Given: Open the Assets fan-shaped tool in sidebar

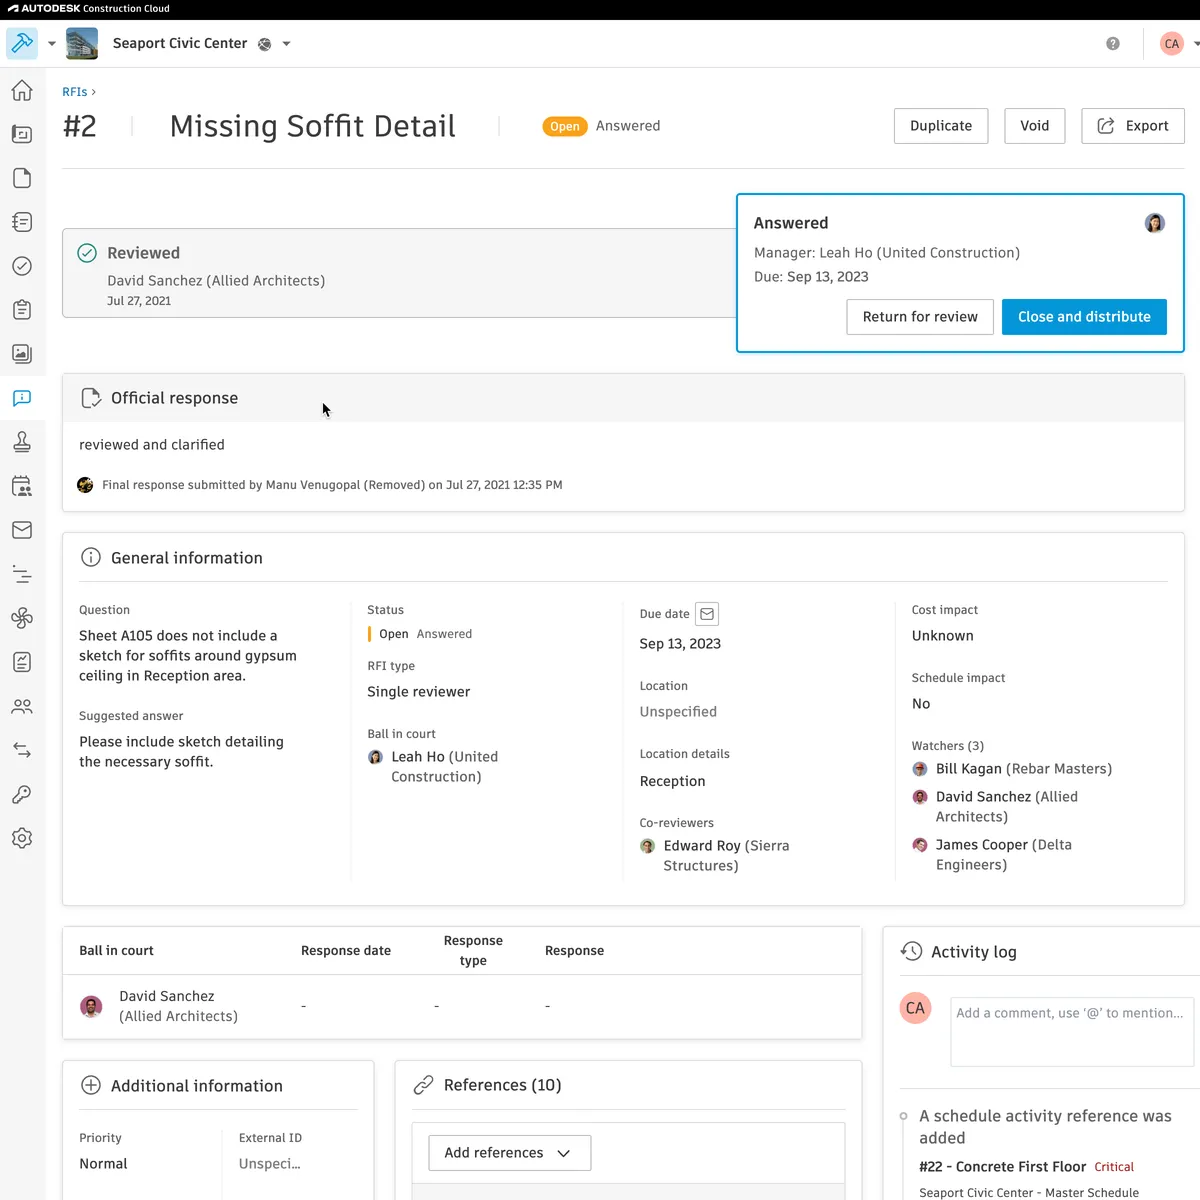Looking at the screenshot, I should [x=22, y=618].
